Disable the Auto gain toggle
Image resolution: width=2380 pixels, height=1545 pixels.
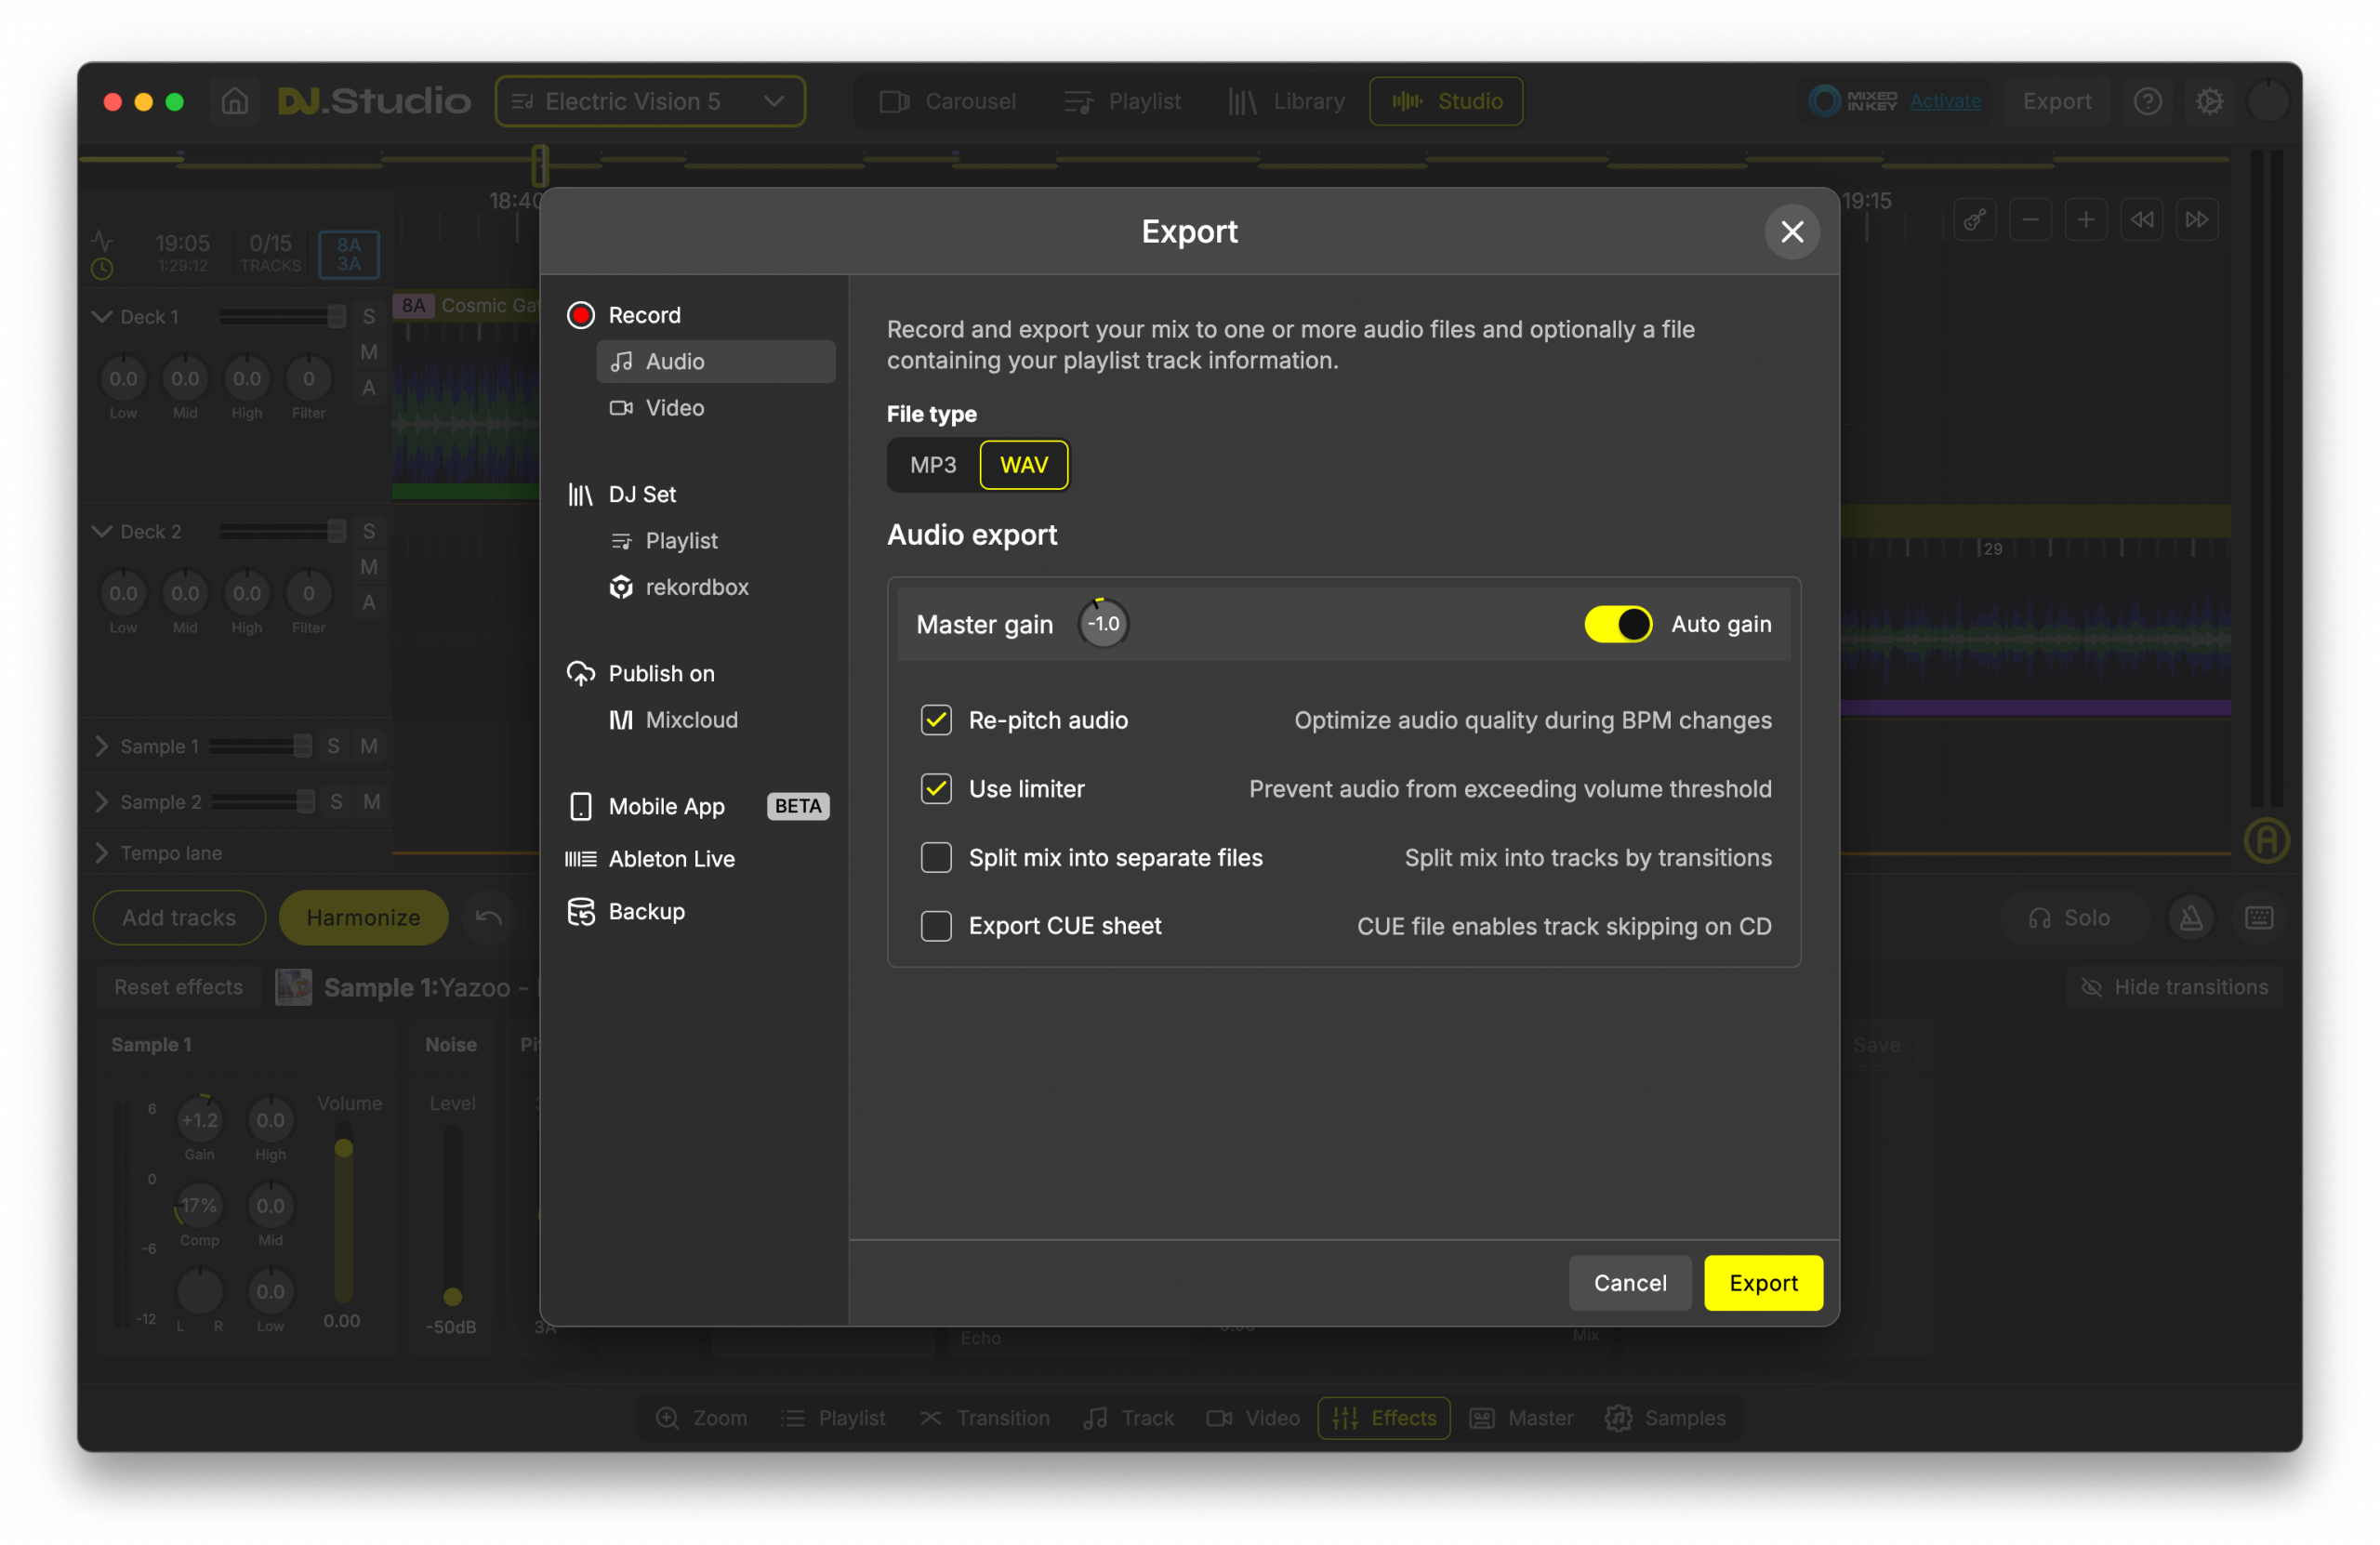point(1617,624)
